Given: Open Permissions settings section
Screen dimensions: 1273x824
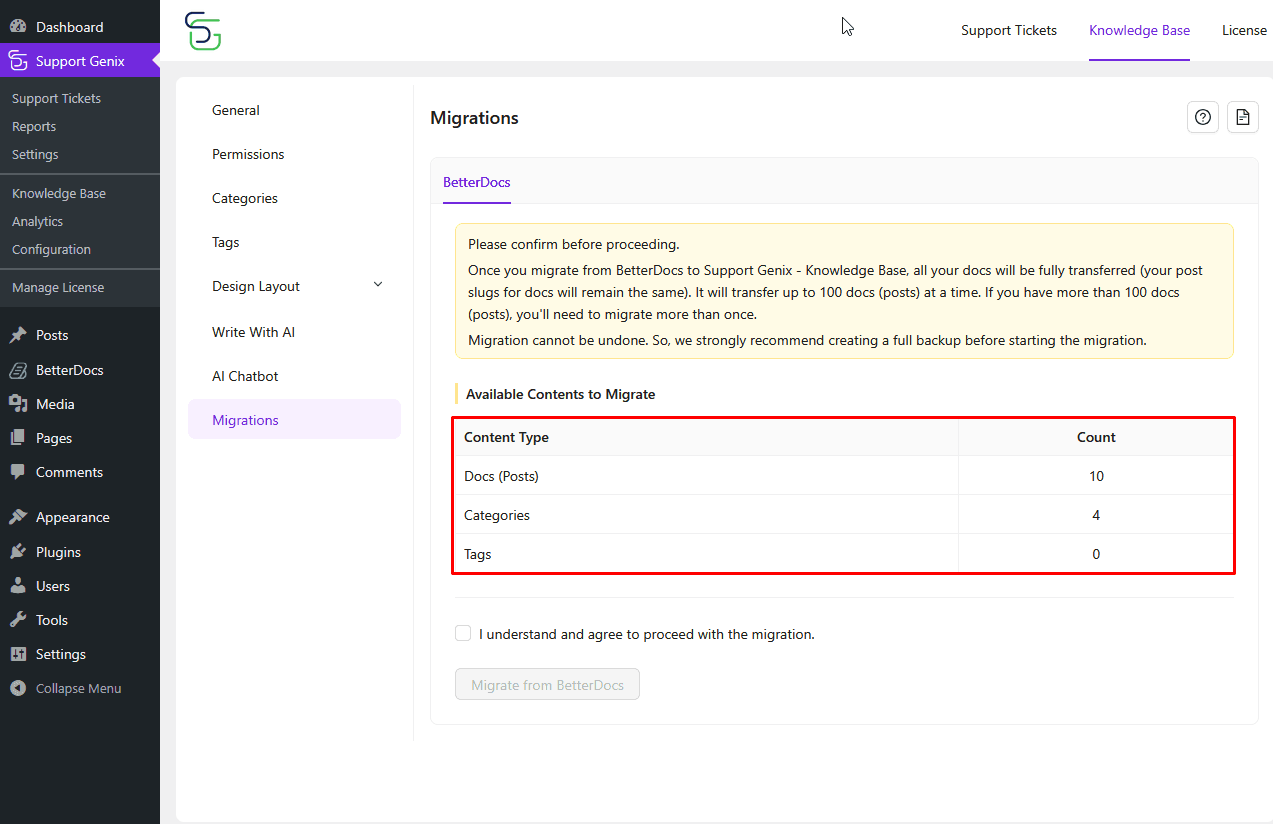Looking at the screenshot, I should click(x=294, y=154).
